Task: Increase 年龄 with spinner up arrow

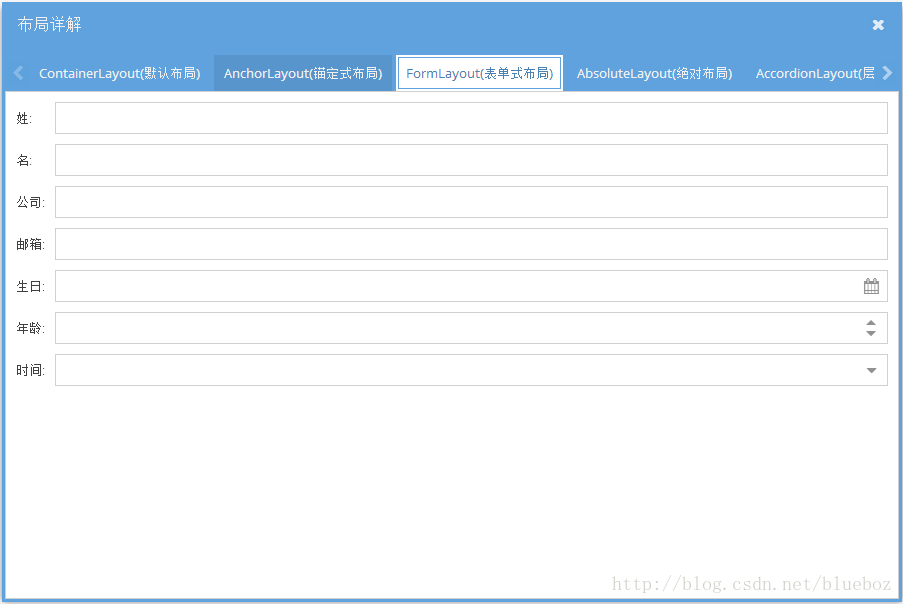Action: click(x=871, y=323)
